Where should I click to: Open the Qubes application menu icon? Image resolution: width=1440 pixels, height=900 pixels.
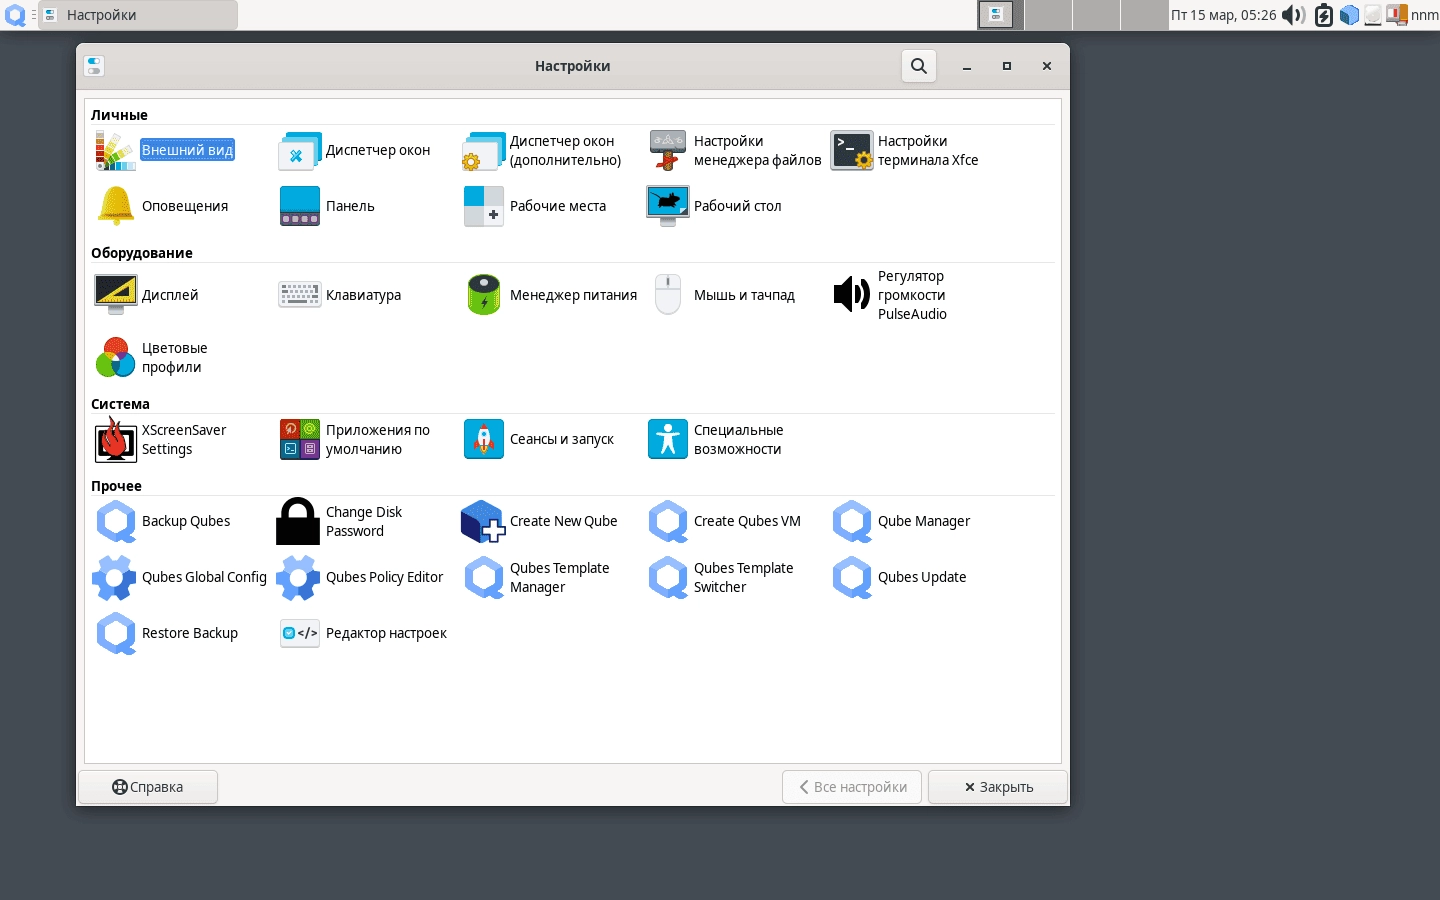(x=16, y=15)
